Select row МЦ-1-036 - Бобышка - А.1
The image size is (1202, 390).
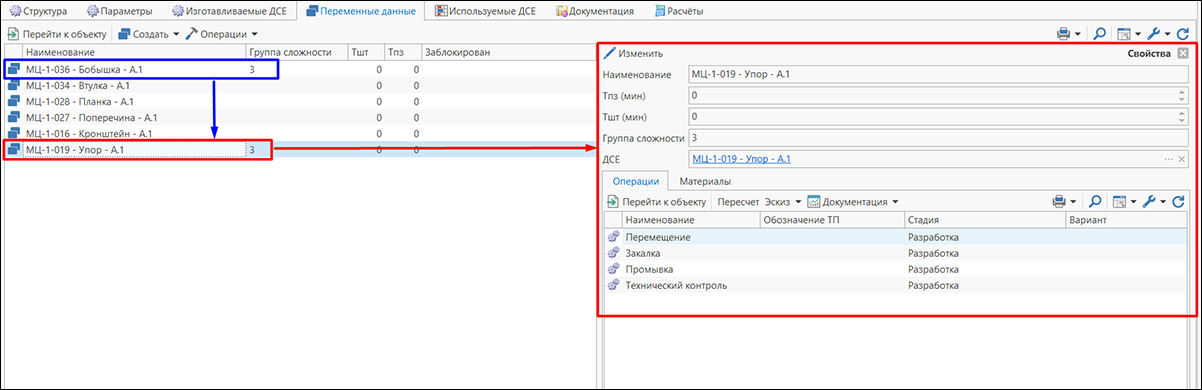tap(299, 70)
